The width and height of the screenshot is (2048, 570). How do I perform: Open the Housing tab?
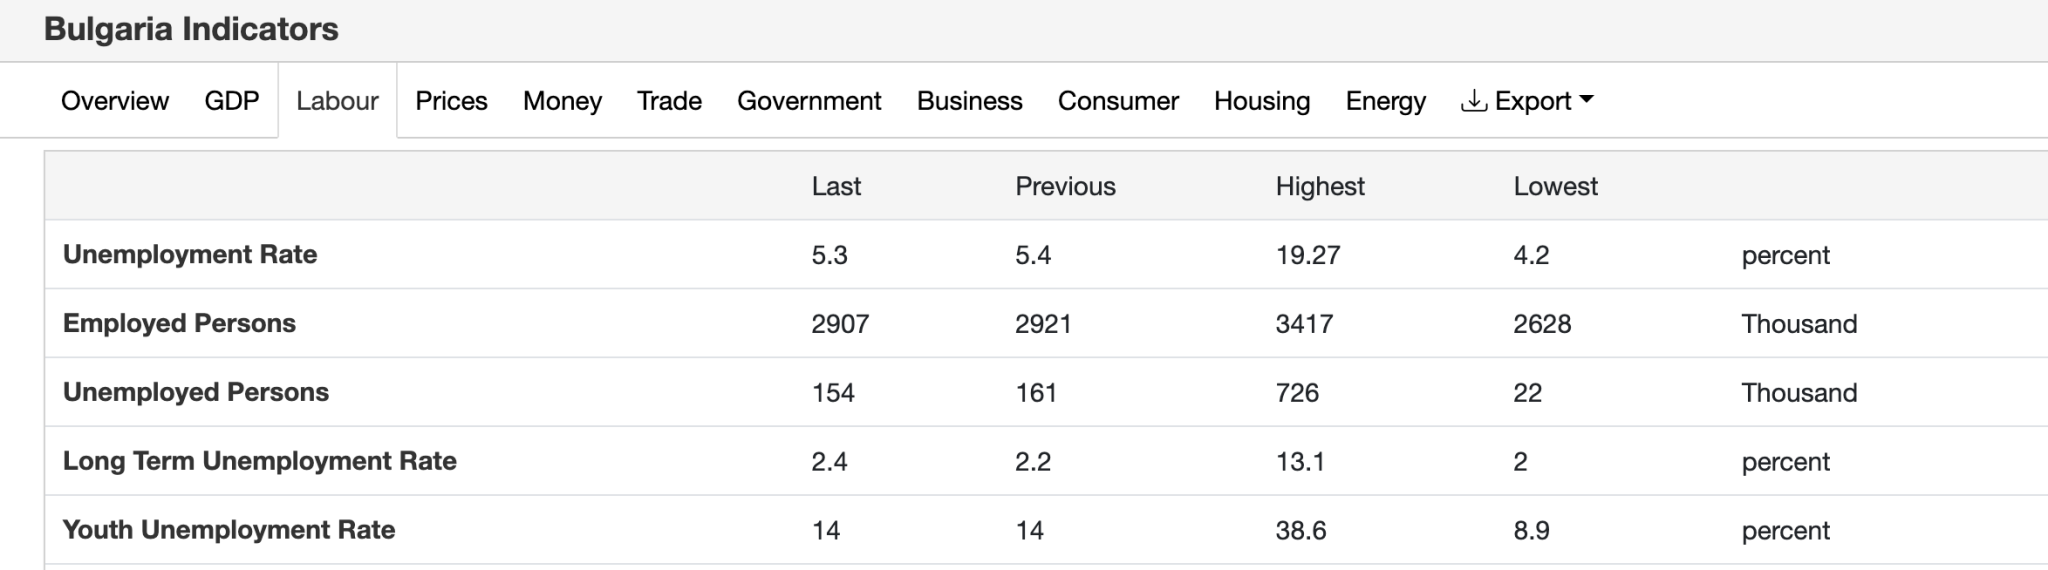click(x=1261, y=101)
